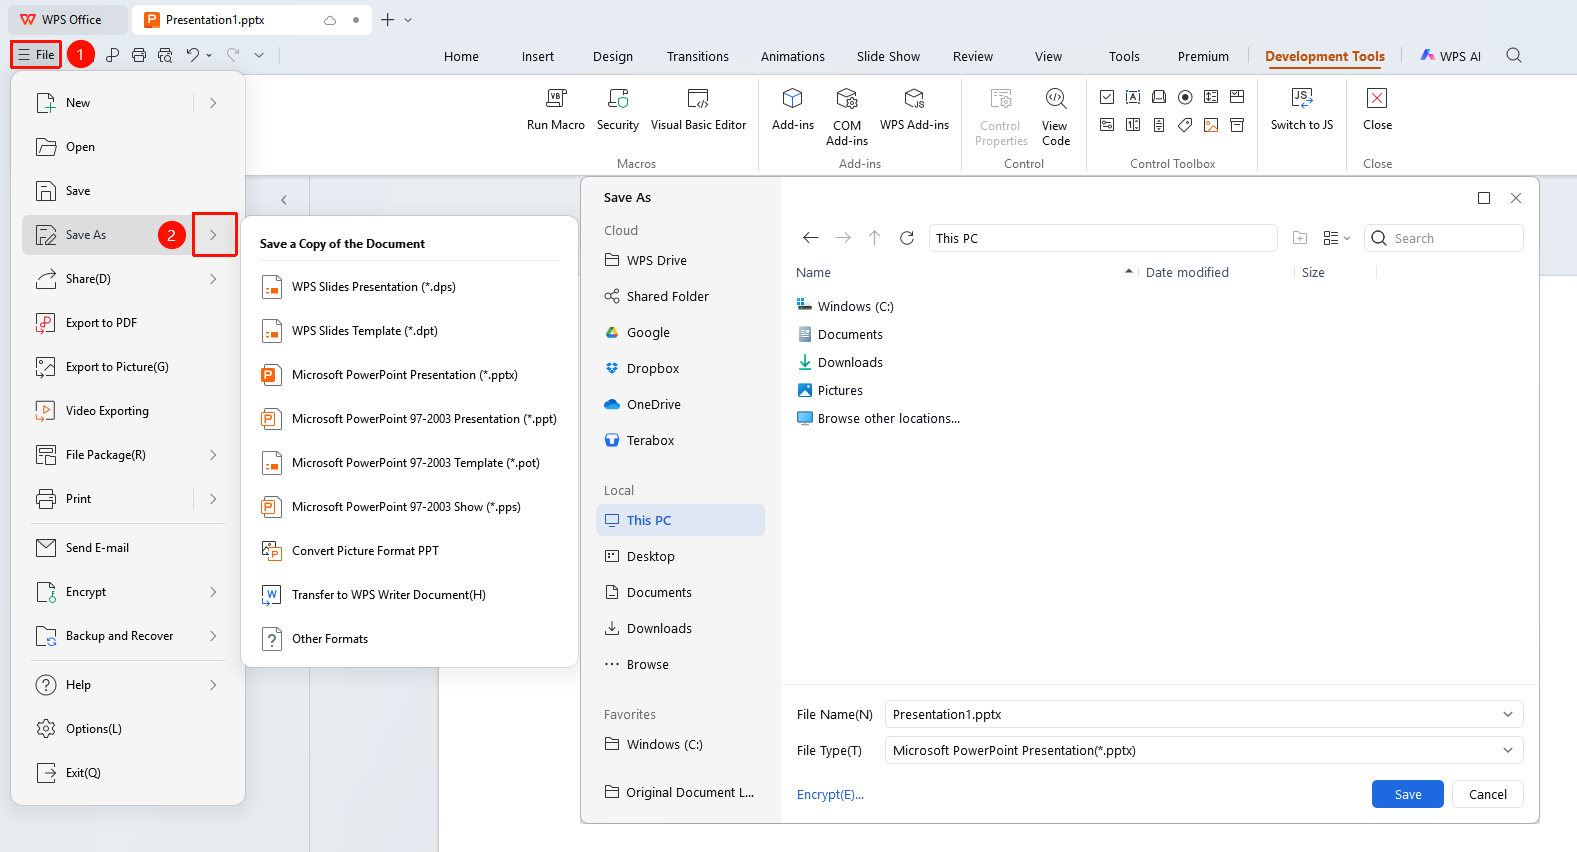Screen dimensions: 1577x852
Task: Open the Add-ins manager
Action: [x=793, y=110]
